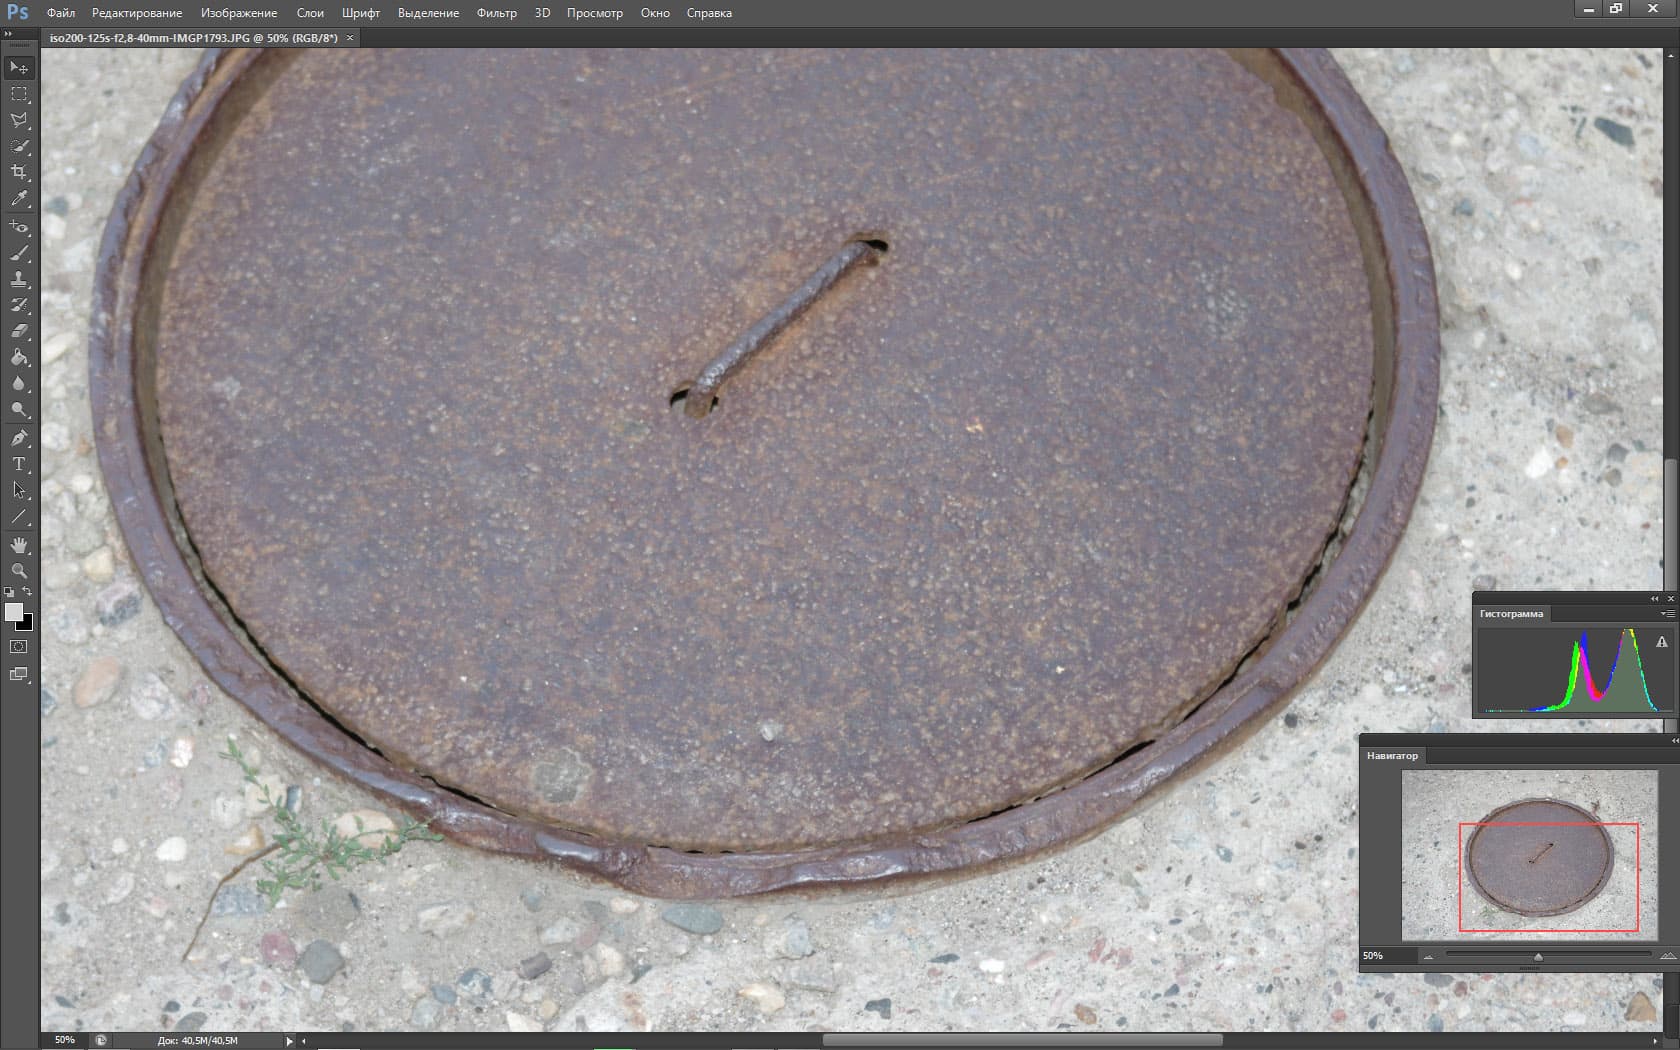Select the Clone Stamp tool
Image resolution: width=1680 pixels, height=1050 pixels.
click(19, 279)
